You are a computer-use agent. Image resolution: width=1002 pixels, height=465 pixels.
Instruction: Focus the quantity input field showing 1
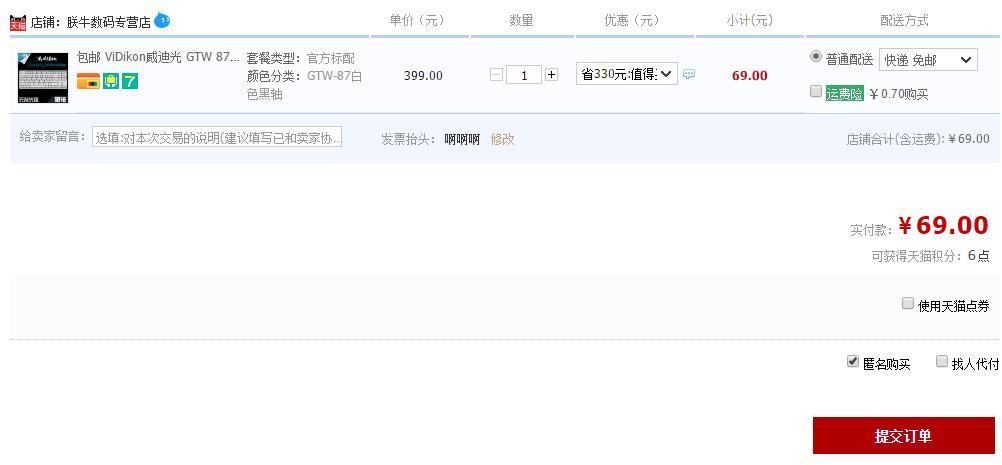pos(524,75)
